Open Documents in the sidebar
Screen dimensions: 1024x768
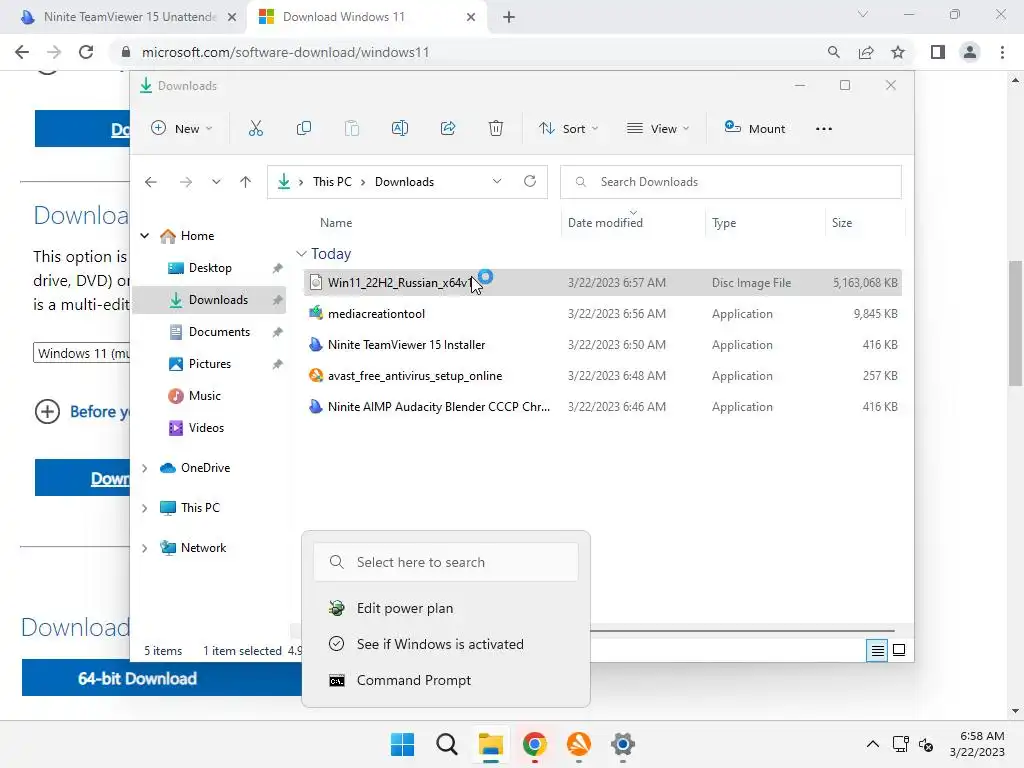coord(210,332)
